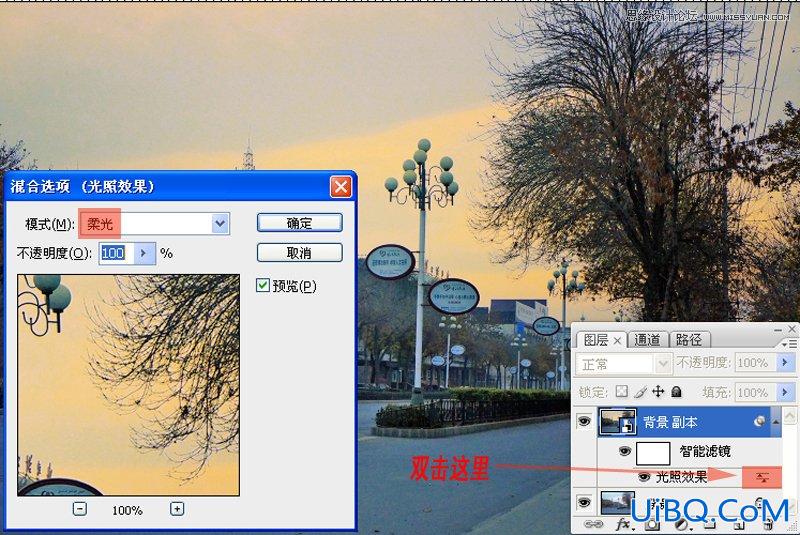Close the 混合选项 dialog with the red X
Screen dimensions: 800x535
340,187
